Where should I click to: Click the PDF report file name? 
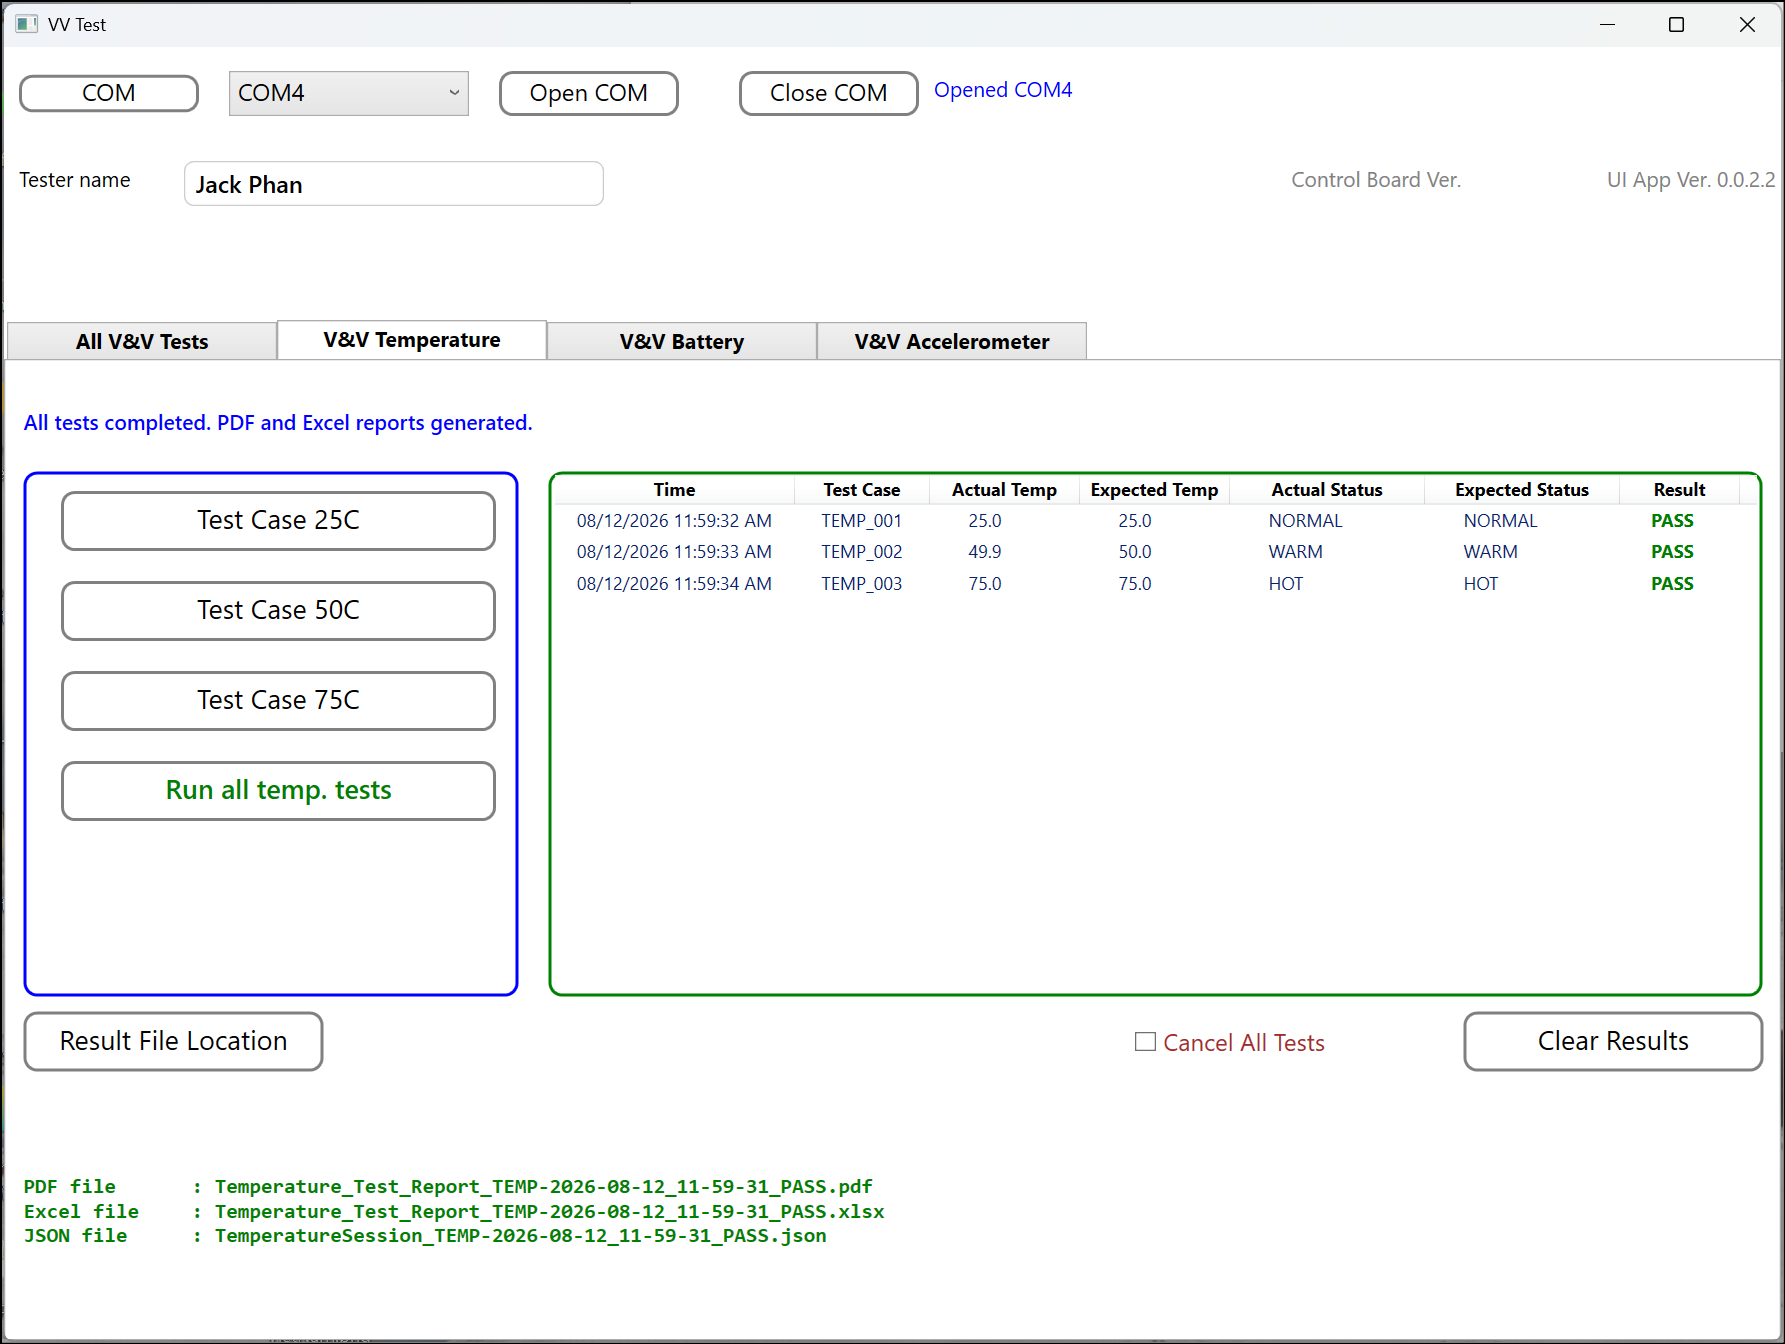pos(544,1187)
